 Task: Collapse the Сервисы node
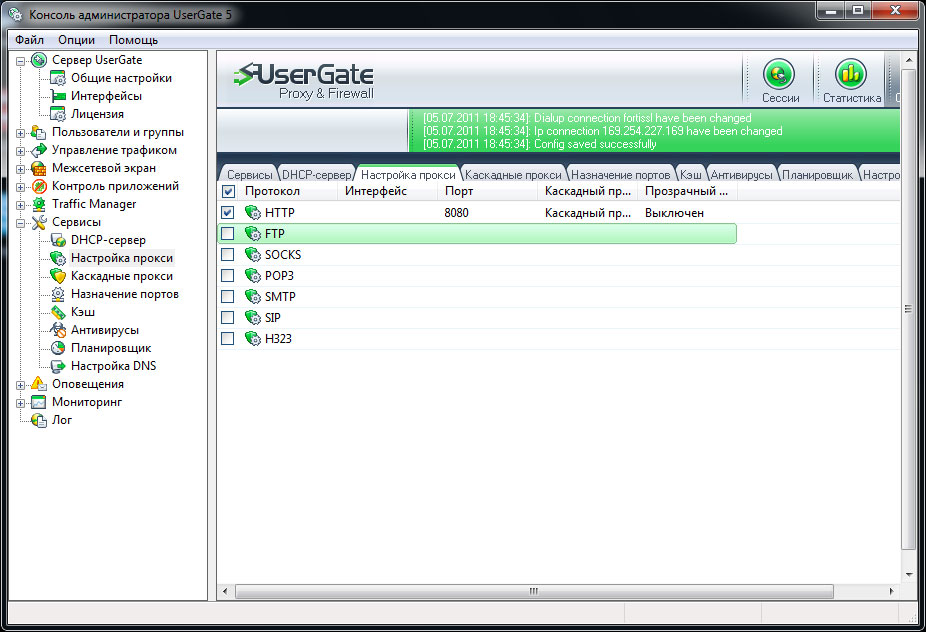[x=21, y=223]
